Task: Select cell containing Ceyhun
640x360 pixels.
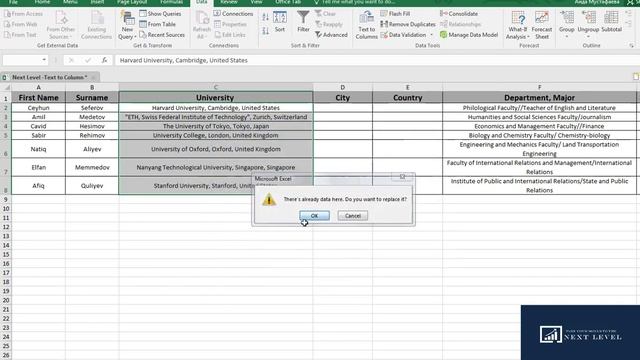Action: [38, 108]
